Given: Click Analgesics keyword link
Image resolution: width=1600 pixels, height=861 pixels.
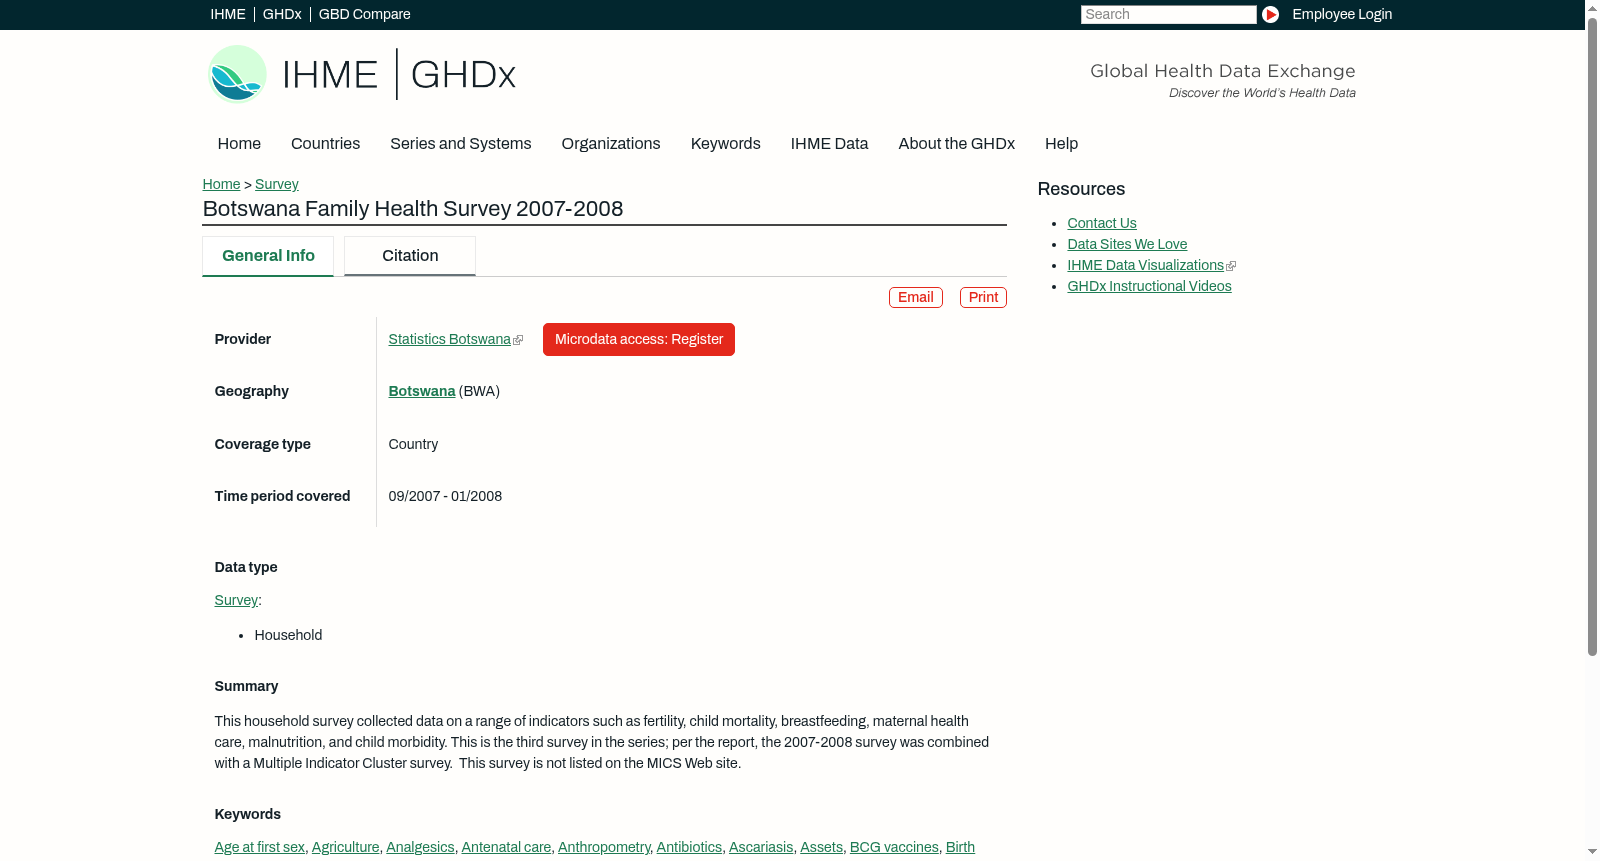Looking at the screenshot, I should pyautogui.click(x=420, y=847).
